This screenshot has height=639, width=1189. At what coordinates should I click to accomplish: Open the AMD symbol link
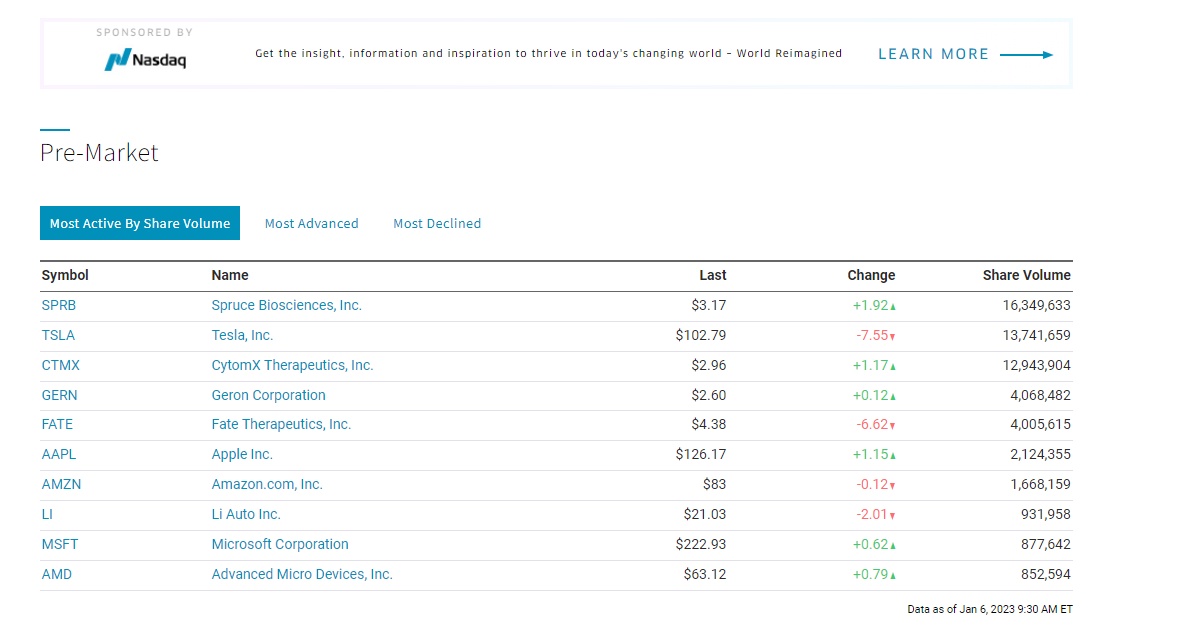click(x=56, y=574)
